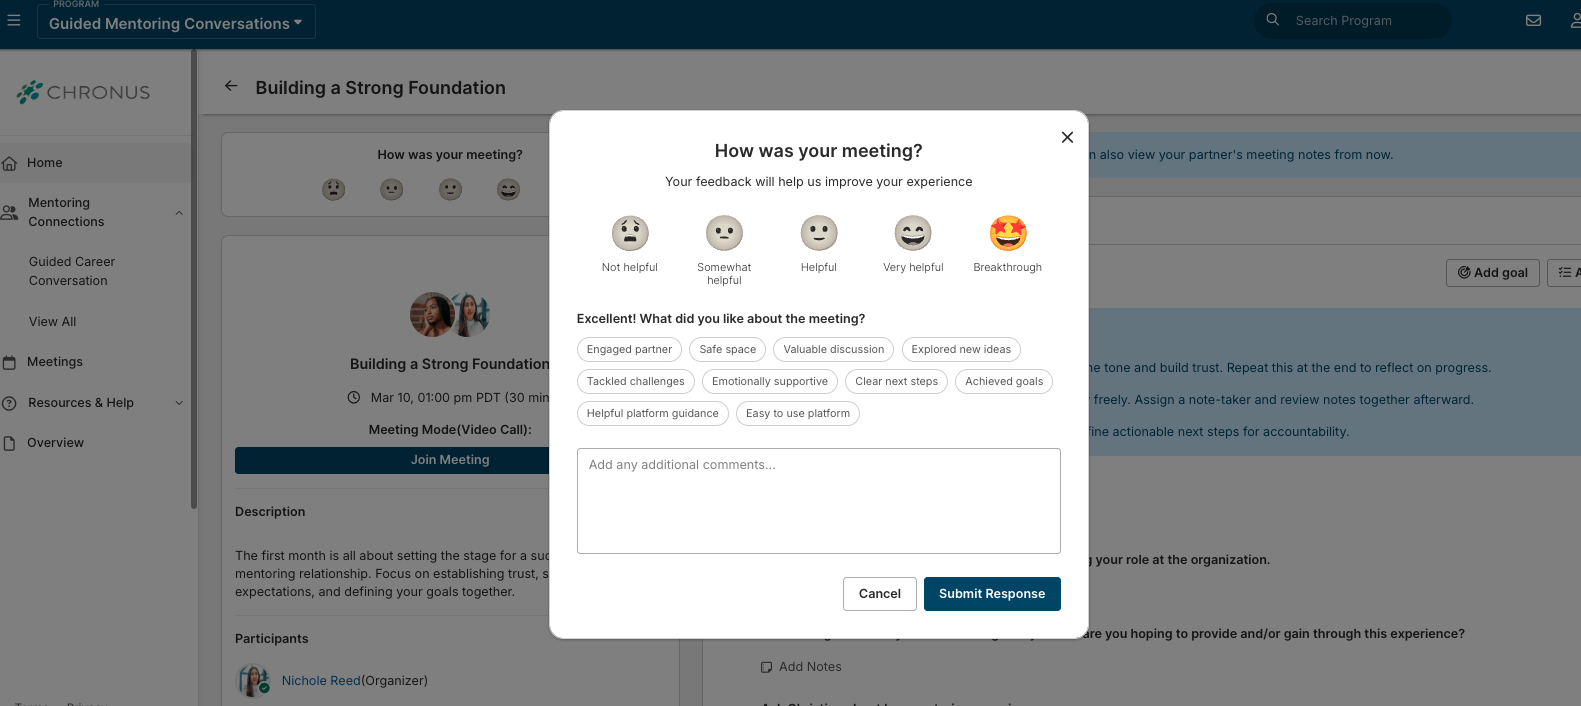Click the additional comments text area
1581x706 pixels.
pyautogui.click(x=818, y=500)
